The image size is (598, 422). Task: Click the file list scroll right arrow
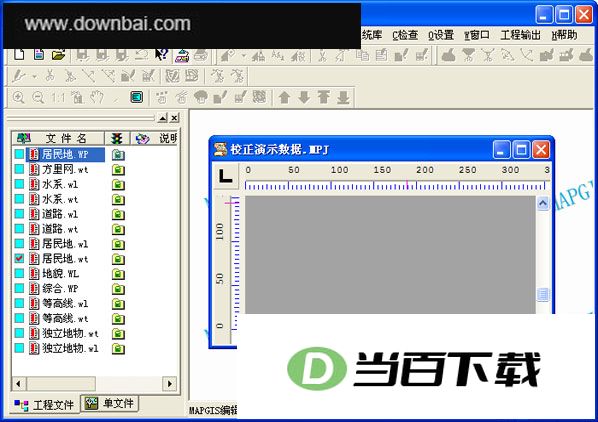click(x=169, y=383)
